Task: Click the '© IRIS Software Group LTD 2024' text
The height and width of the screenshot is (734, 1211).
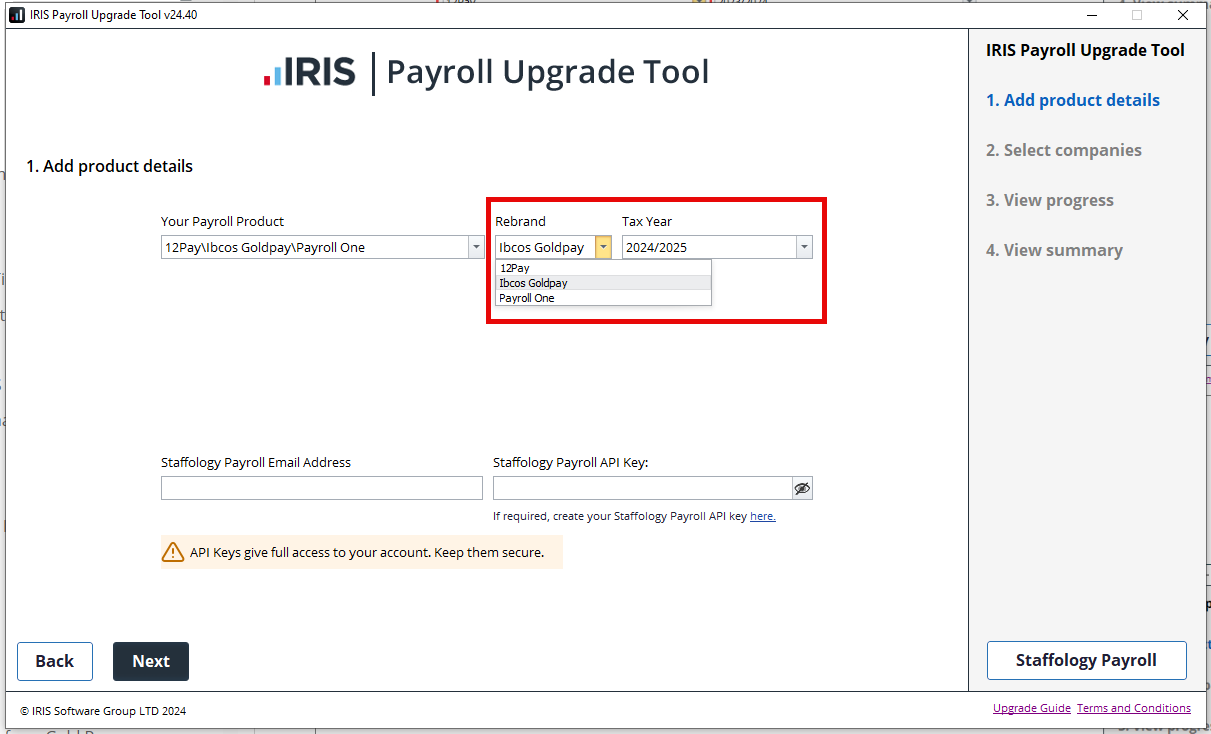Action: [x=103, y=711]
